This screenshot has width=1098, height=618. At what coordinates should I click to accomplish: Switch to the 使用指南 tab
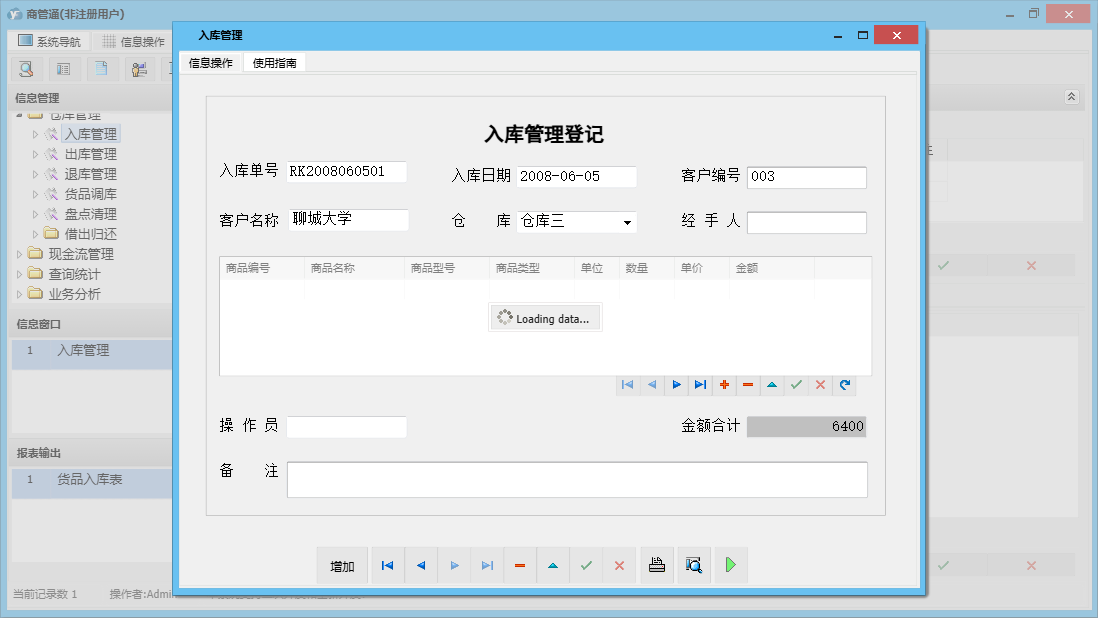pyautogui.click(x=274, y=61)
